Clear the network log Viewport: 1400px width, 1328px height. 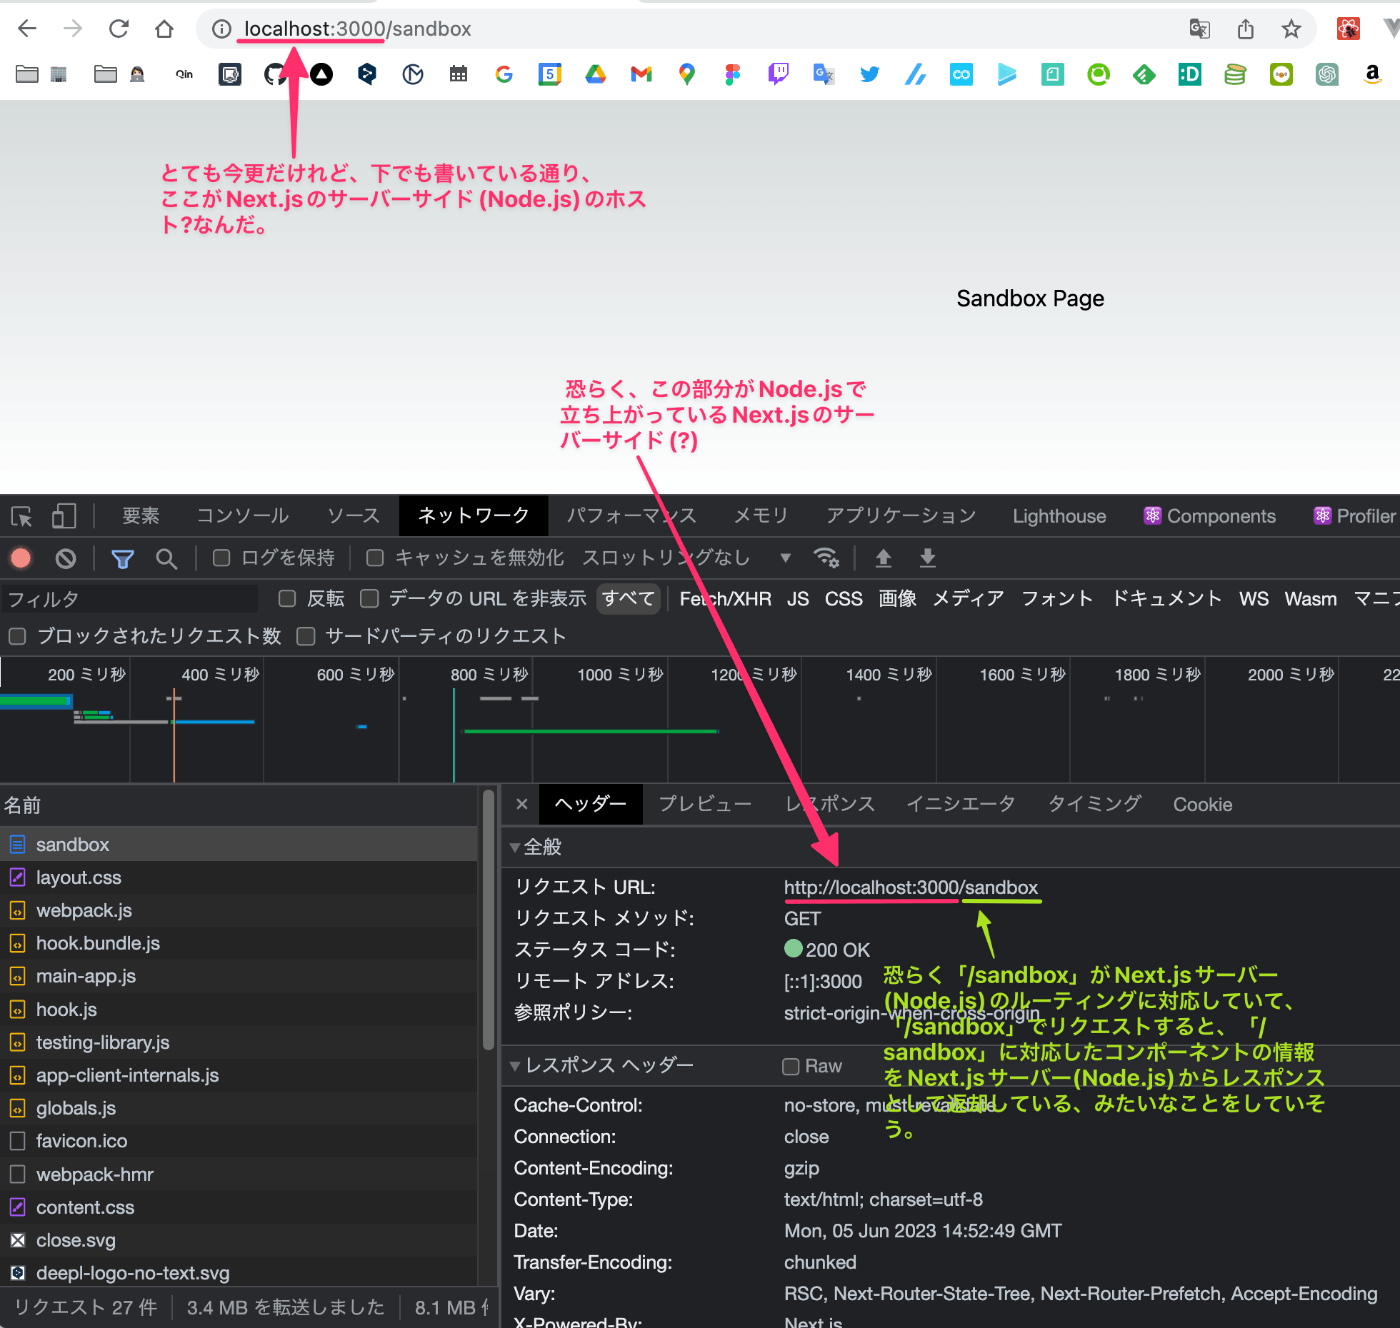(66, 558)
